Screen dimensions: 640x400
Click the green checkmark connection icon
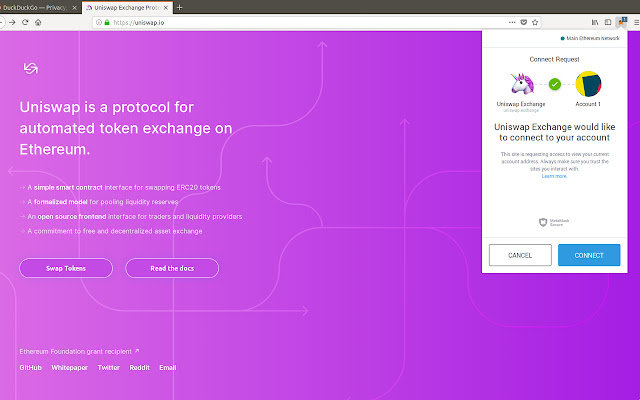coord(554,84)
